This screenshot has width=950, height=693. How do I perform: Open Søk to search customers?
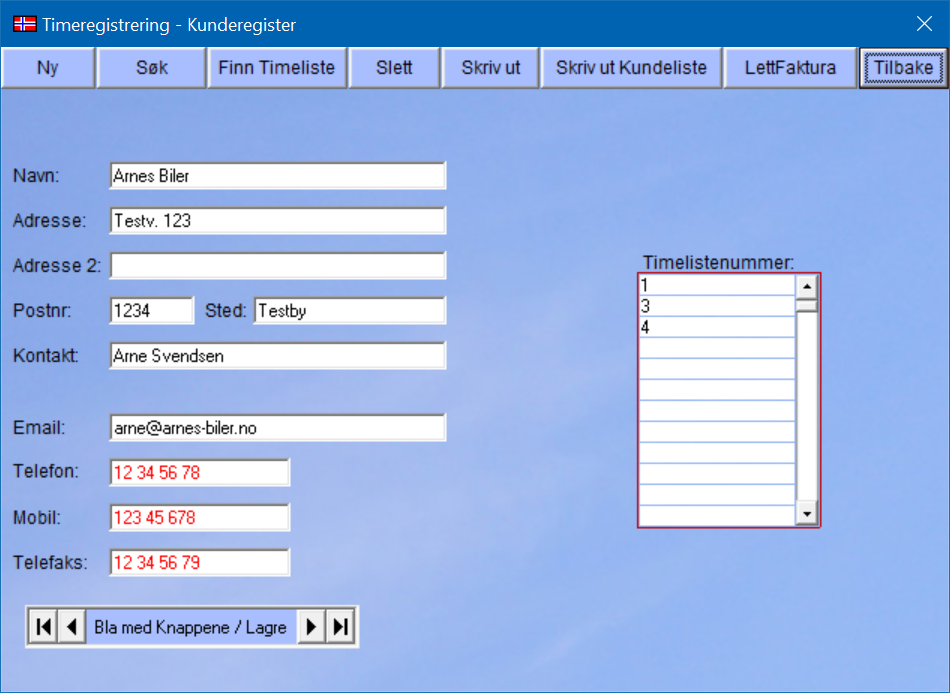coord(152,68)
